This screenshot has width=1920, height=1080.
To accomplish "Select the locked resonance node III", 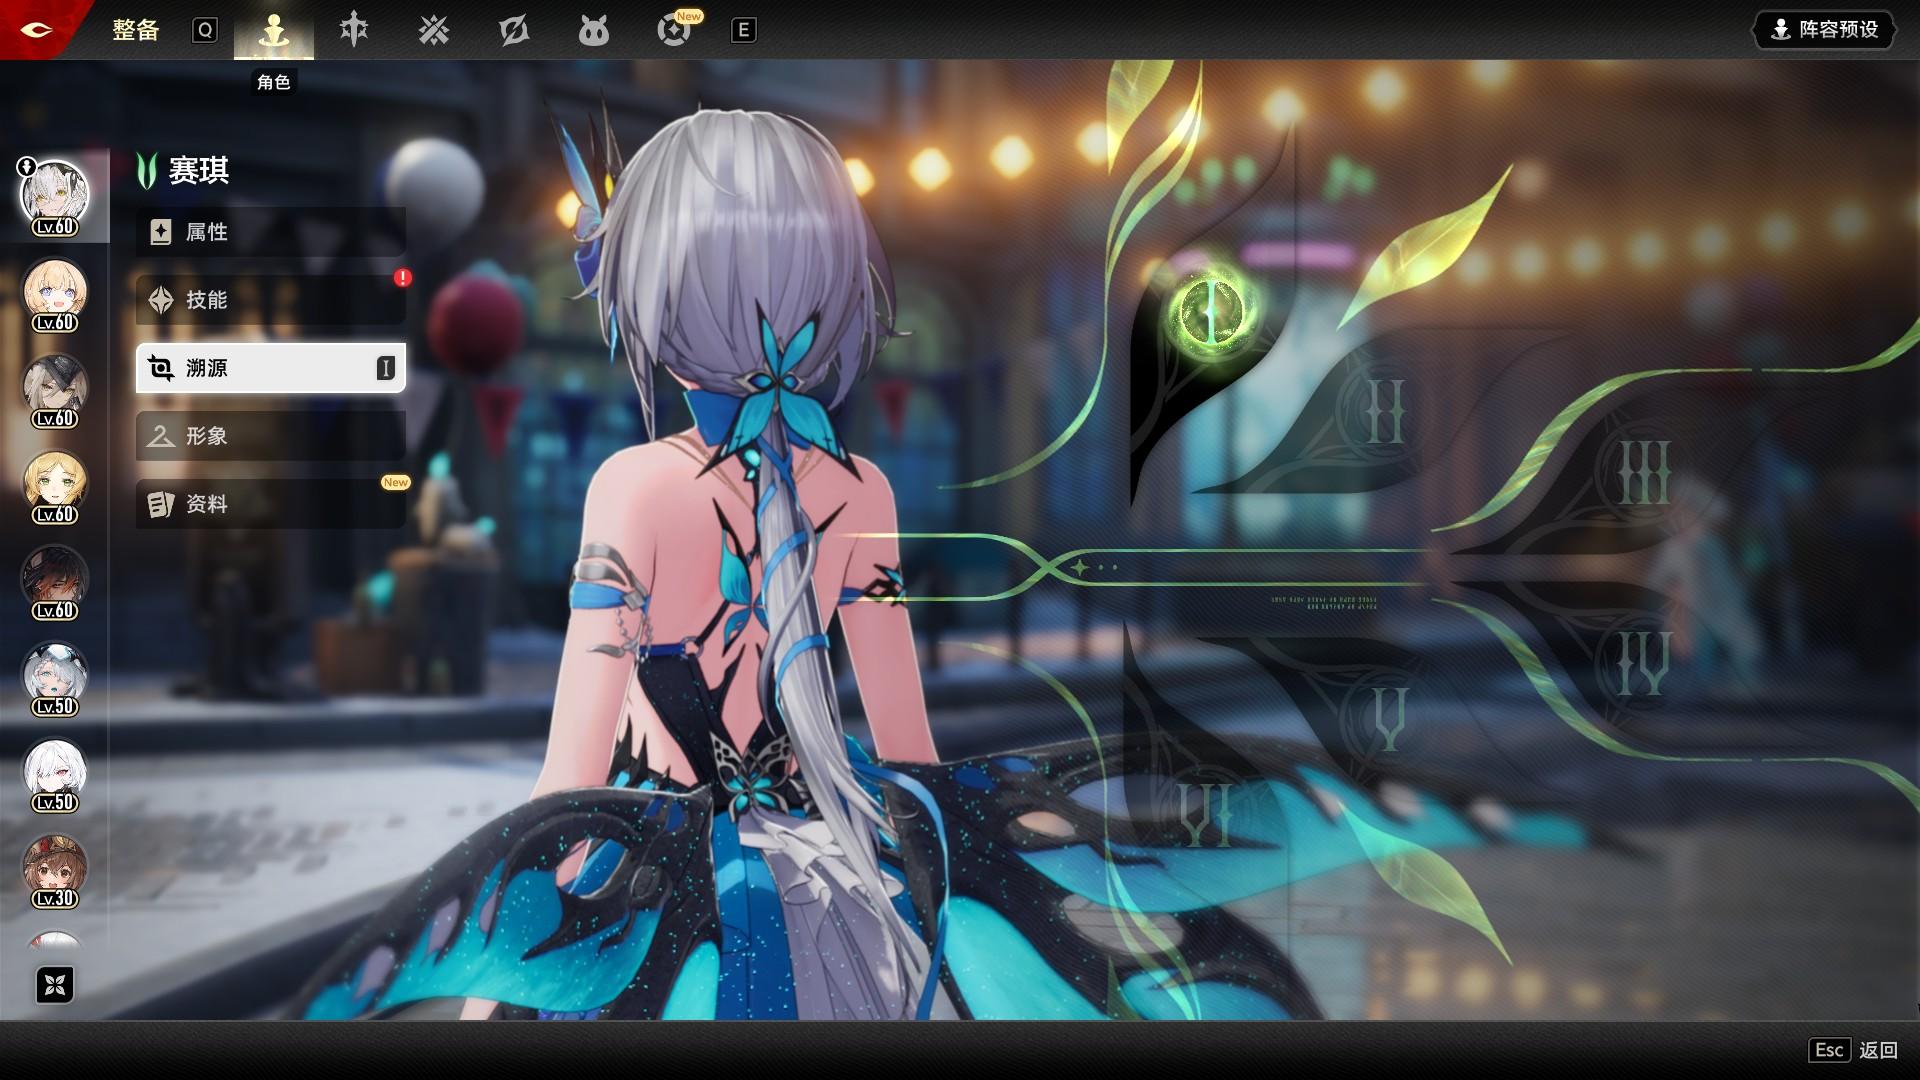I will coord(1644,472).
